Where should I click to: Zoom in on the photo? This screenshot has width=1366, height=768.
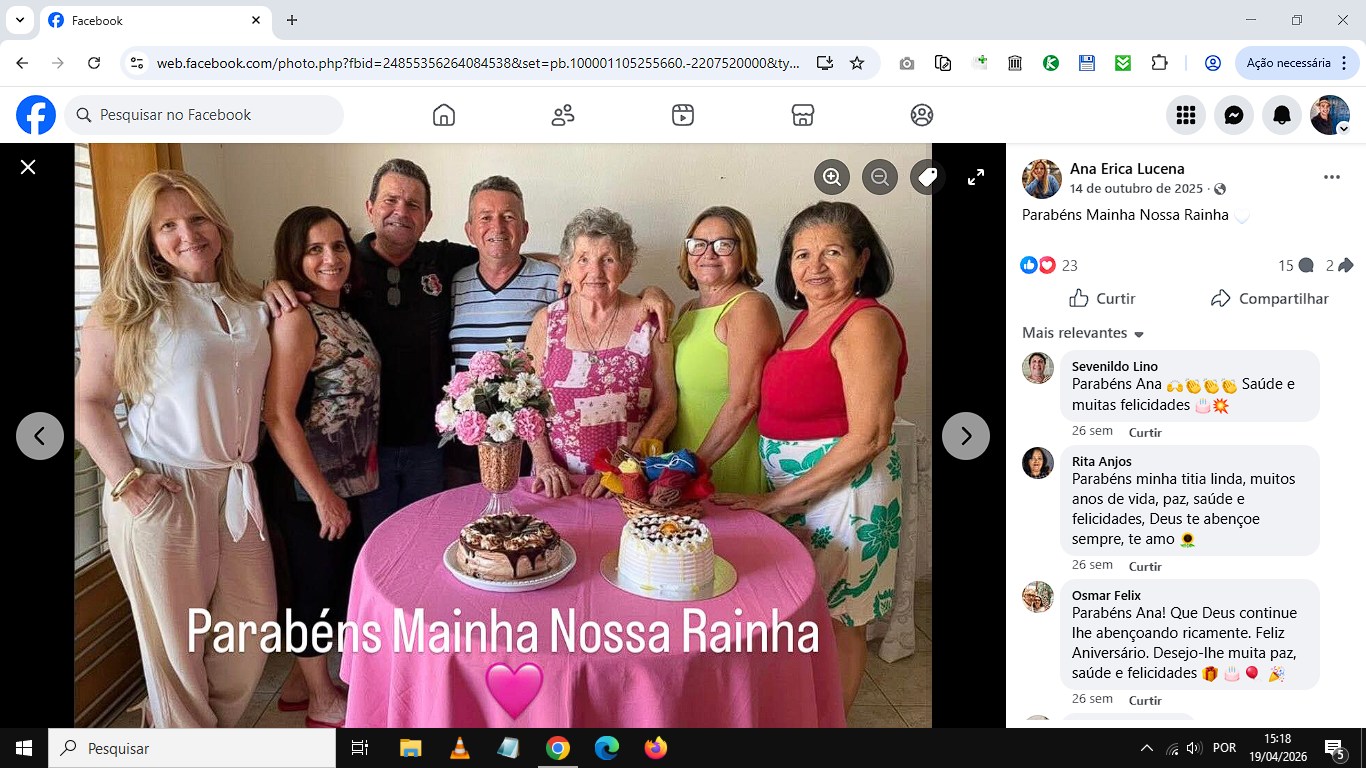tap(832, 177)
